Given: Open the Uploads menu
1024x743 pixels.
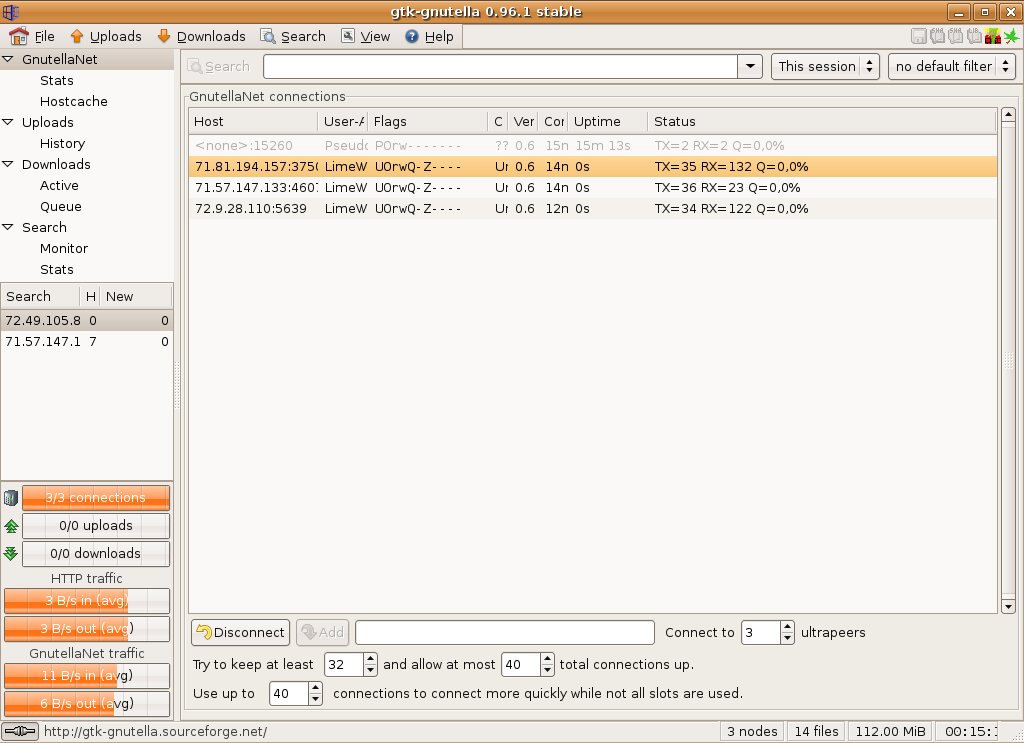Looking at the screenshot, I should pyautogui.click(x=116, y=37).
